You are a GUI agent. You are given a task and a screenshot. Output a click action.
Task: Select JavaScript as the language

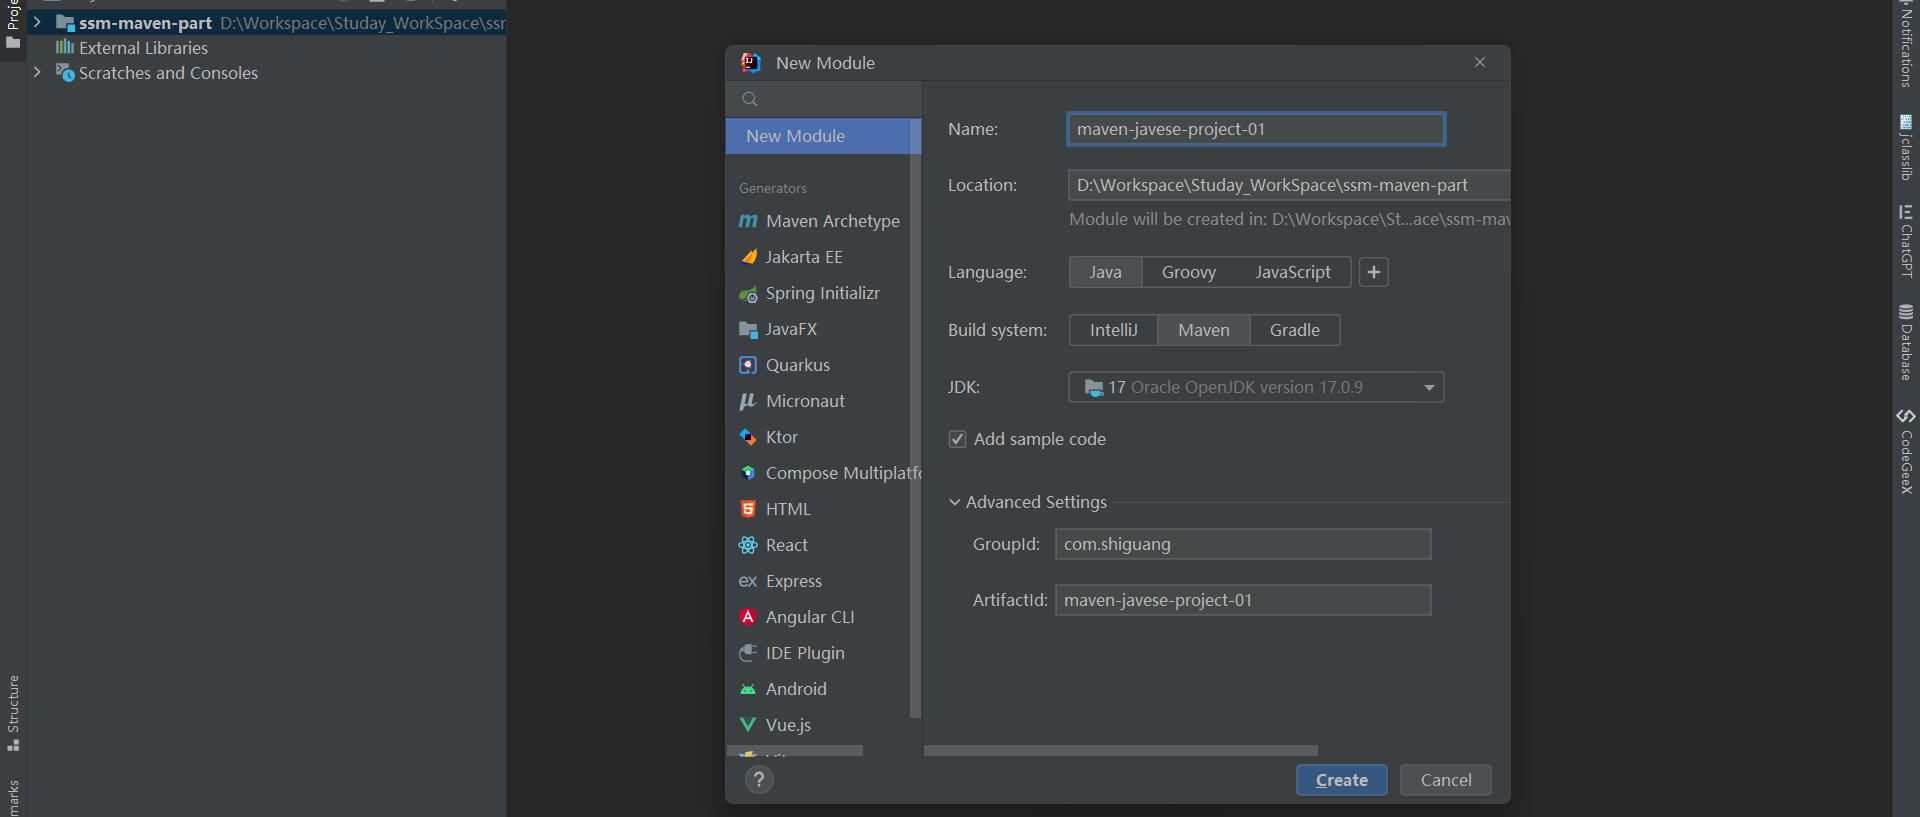click(x=1293, y=272)
